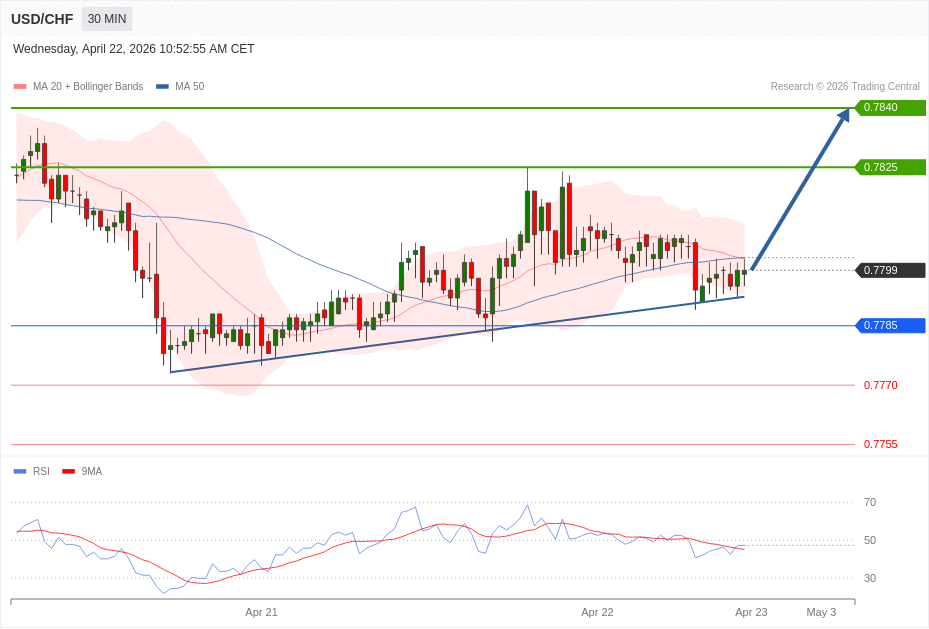This screenshot has height=629, width=929.
Task: Select the 0.7840 green resistance price tag
Action: coord(889,108)
